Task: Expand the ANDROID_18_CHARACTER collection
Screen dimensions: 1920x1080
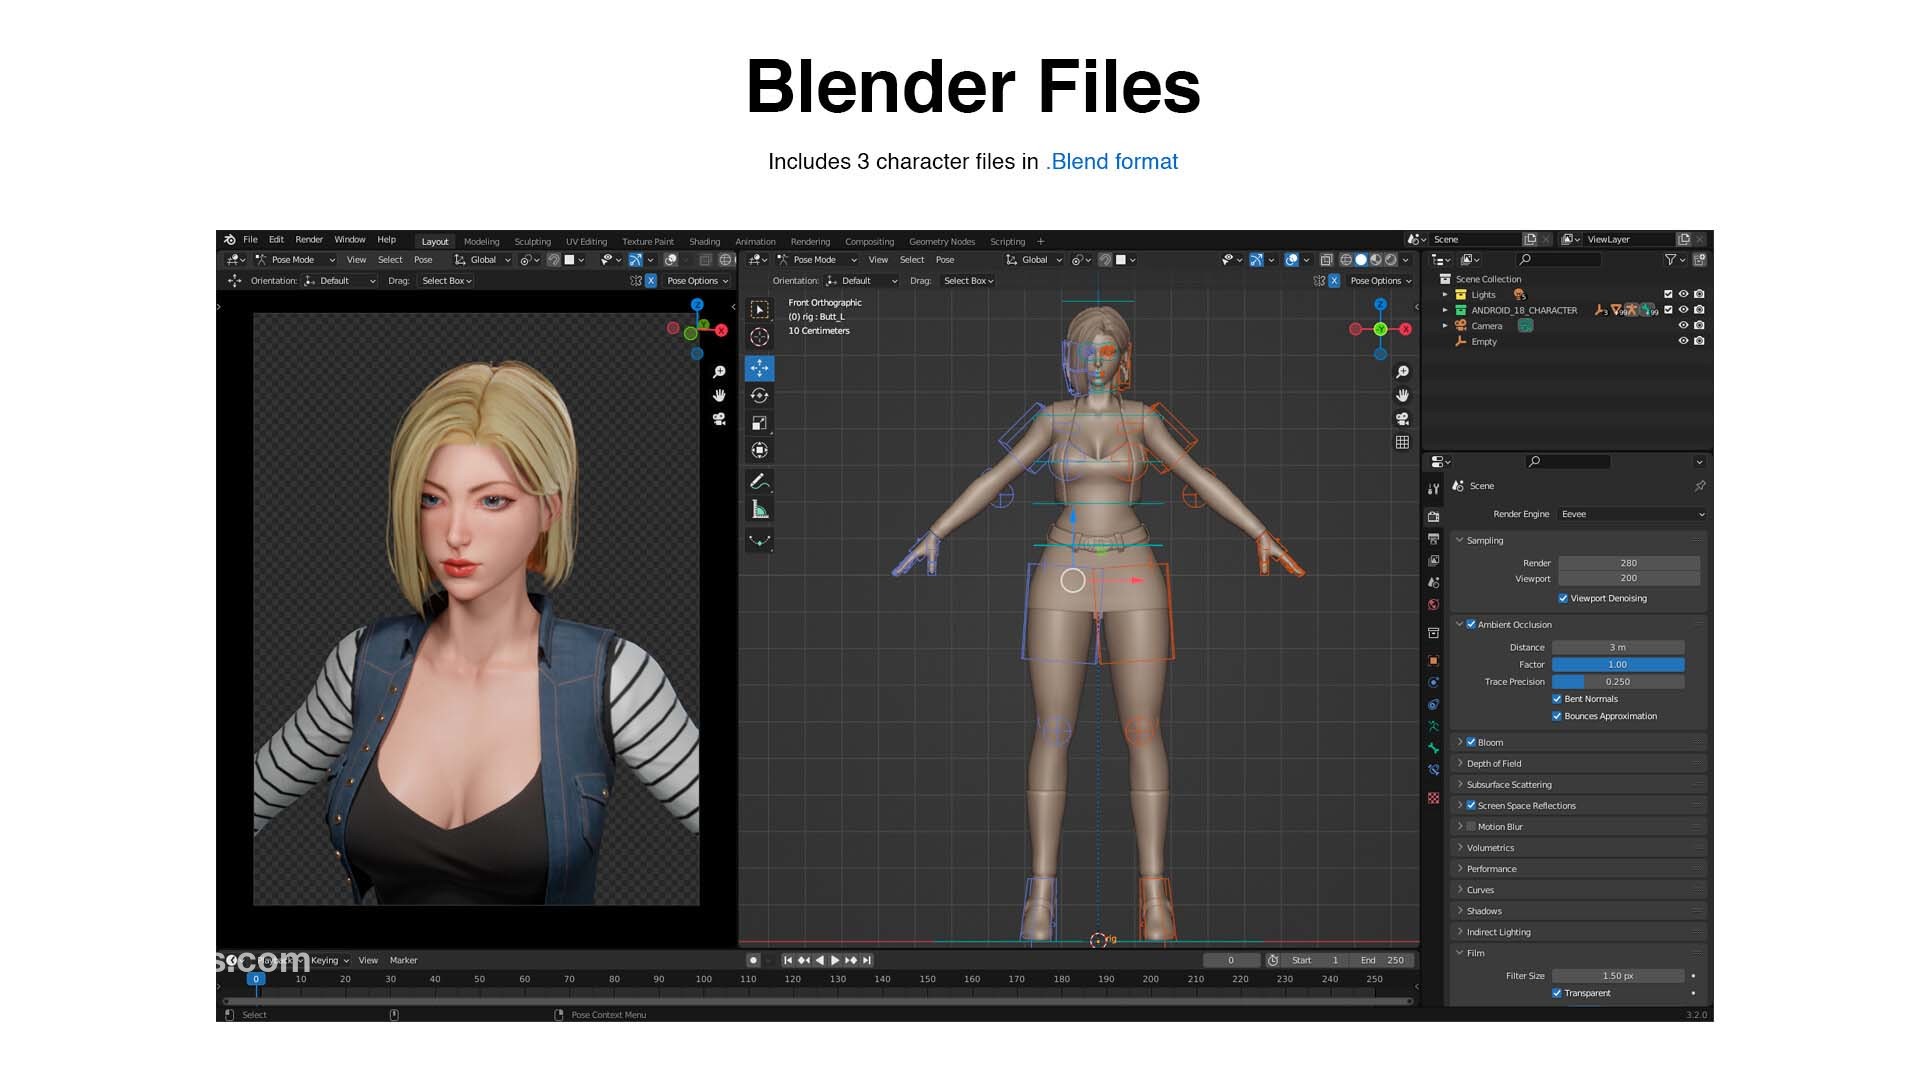Action: (x=1445, y=310)
